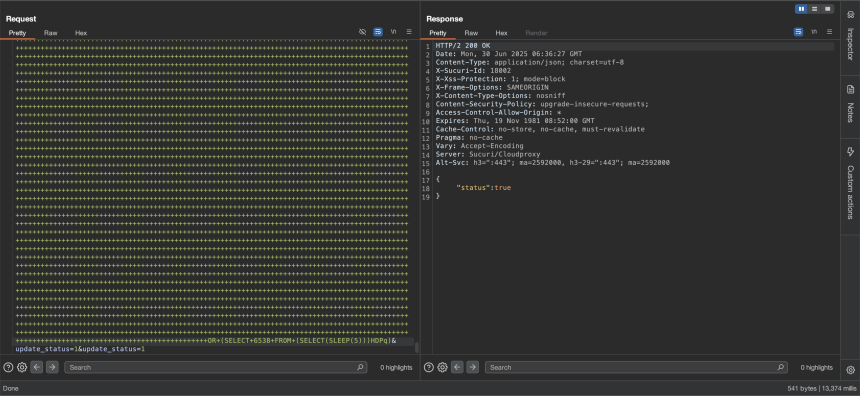The image size is (860, 396).
Task: Click the X-Sucuri-Id header line
Action: 473,71
